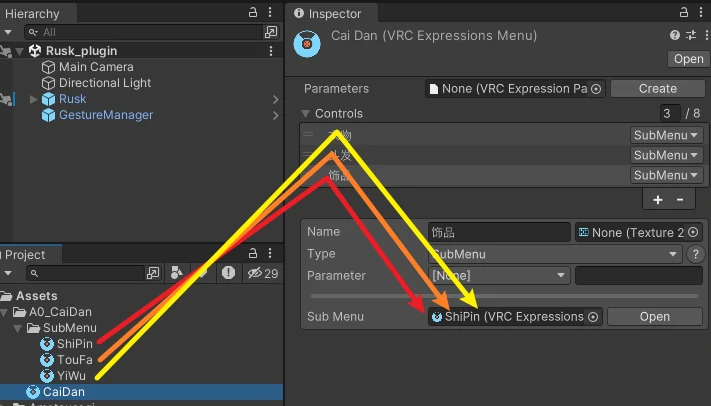Image resolution: width=711 pixels, height=406 pixels.
Task: Open the Rusk_plugin scene options menu
Action: point(271,51)
